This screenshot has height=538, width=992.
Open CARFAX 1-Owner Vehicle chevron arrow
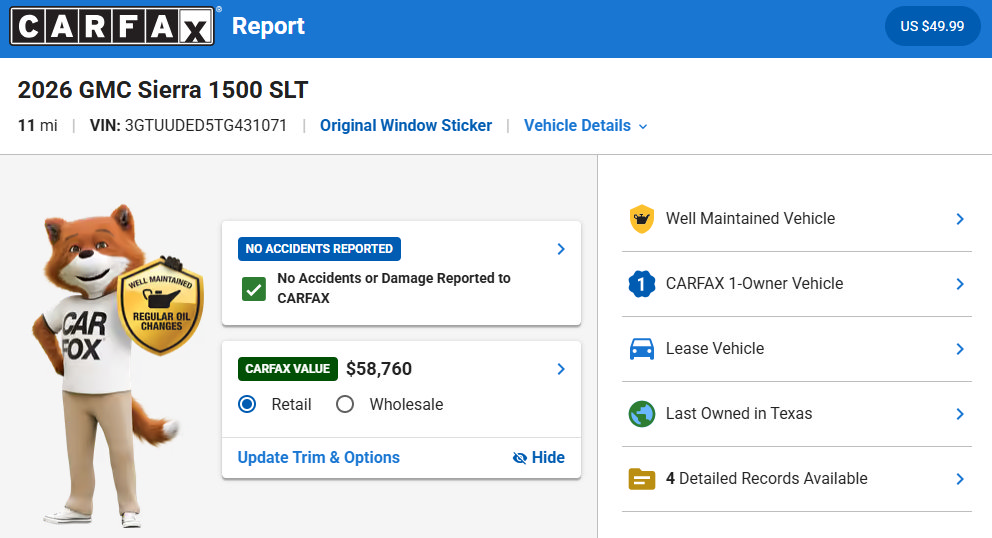click(x=960, y=284)
